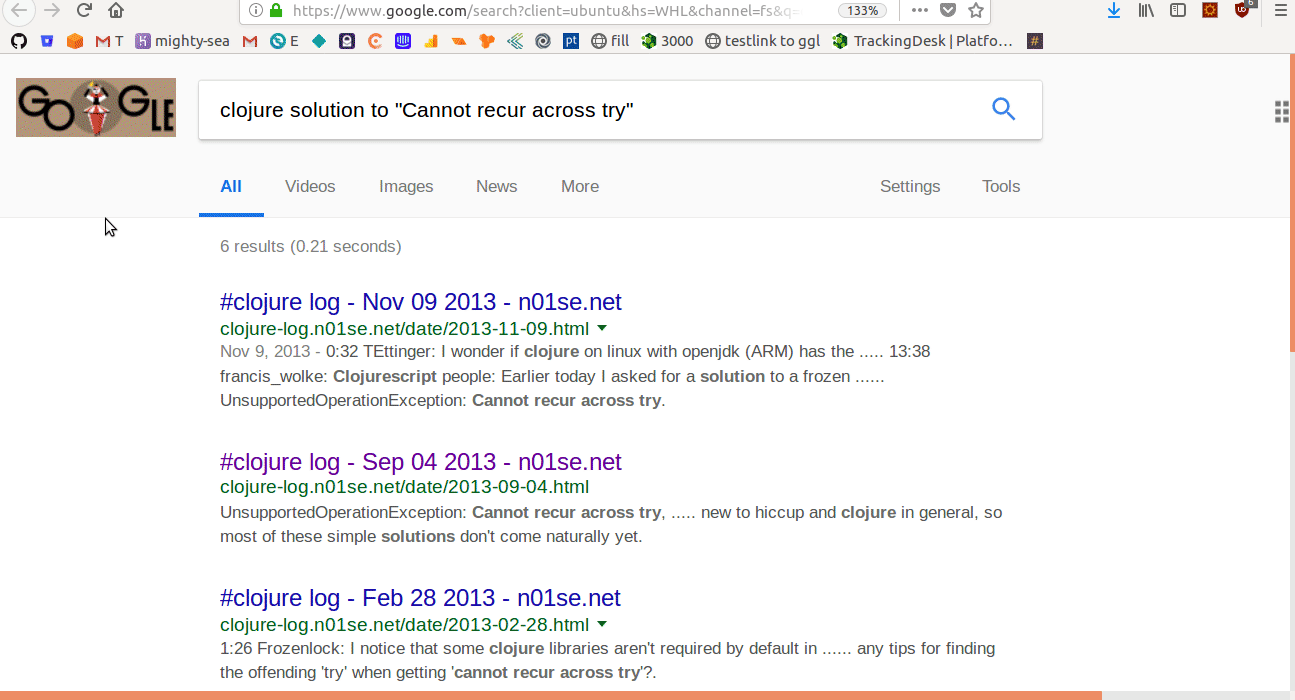The height and width of the screenshot is (700, 1295).
Task: Open the Firefox downloads panel
Action: (1114, 10)
